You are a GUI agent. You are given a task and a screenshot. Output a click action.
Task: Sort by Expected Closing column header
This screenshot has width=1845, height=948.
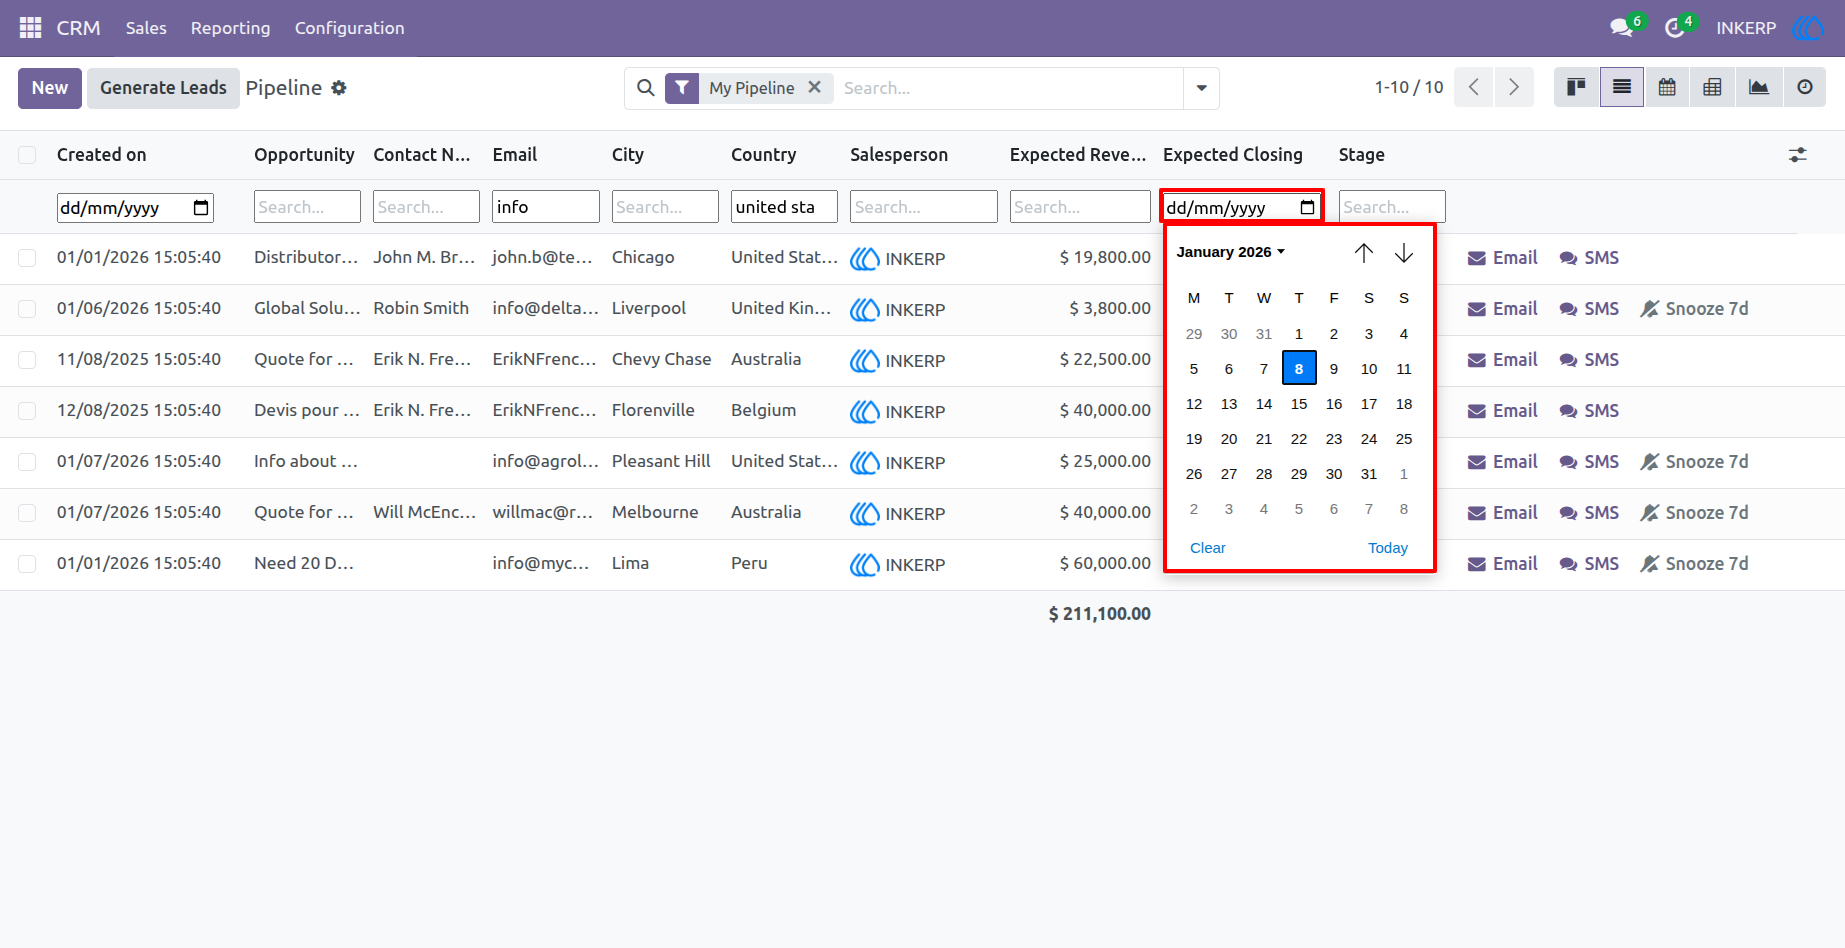pyautogui.click(x=1232, y=155)
